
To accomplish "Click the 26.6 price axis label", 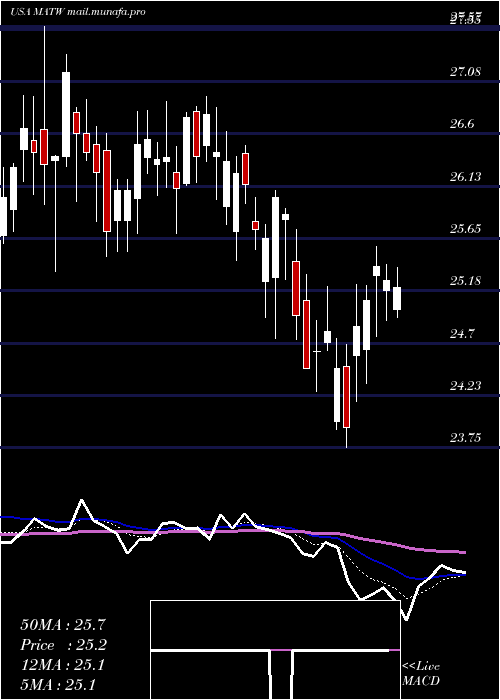I will (462, 124).
